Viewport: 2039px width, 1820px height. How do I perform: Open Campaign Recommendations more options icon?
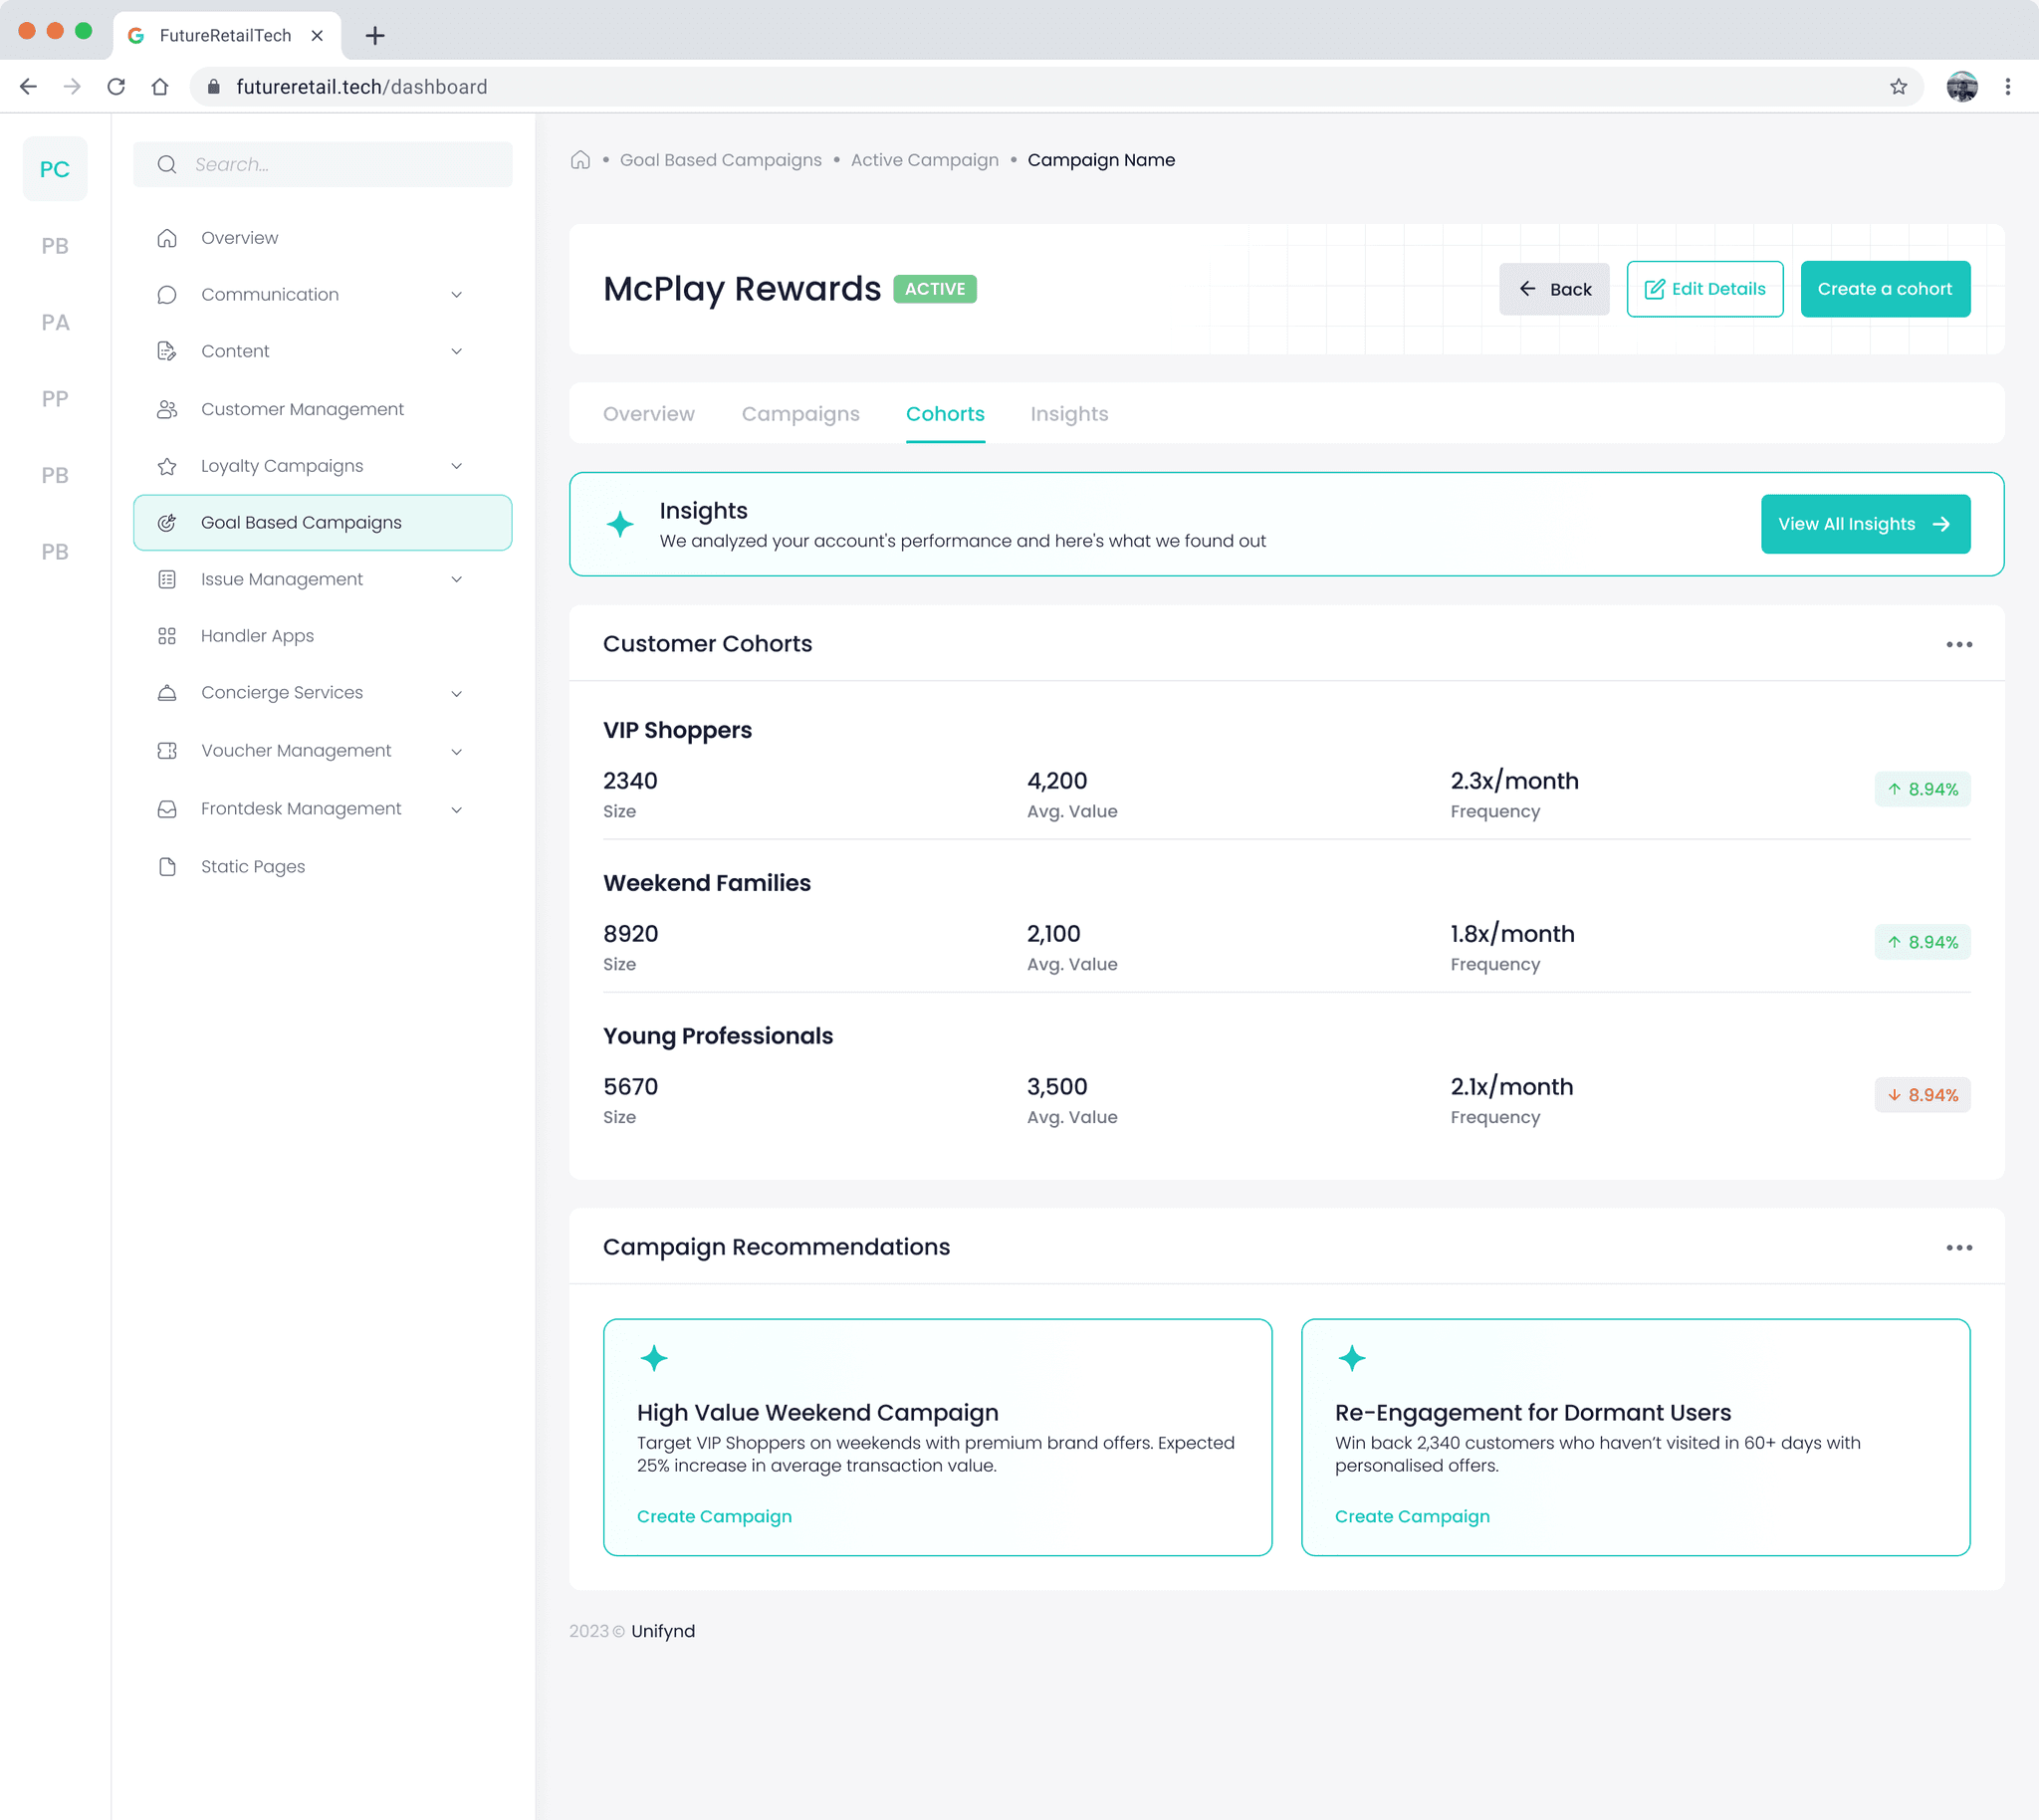pos(1958,1247)
